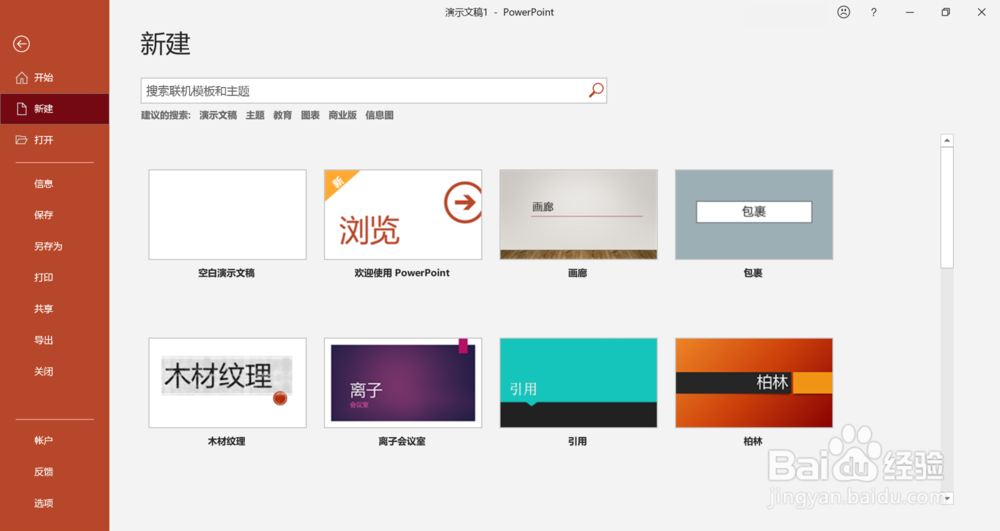Restore down the PowerPoint window
The width and height of the screenshot is (1000, 531).
945,12
